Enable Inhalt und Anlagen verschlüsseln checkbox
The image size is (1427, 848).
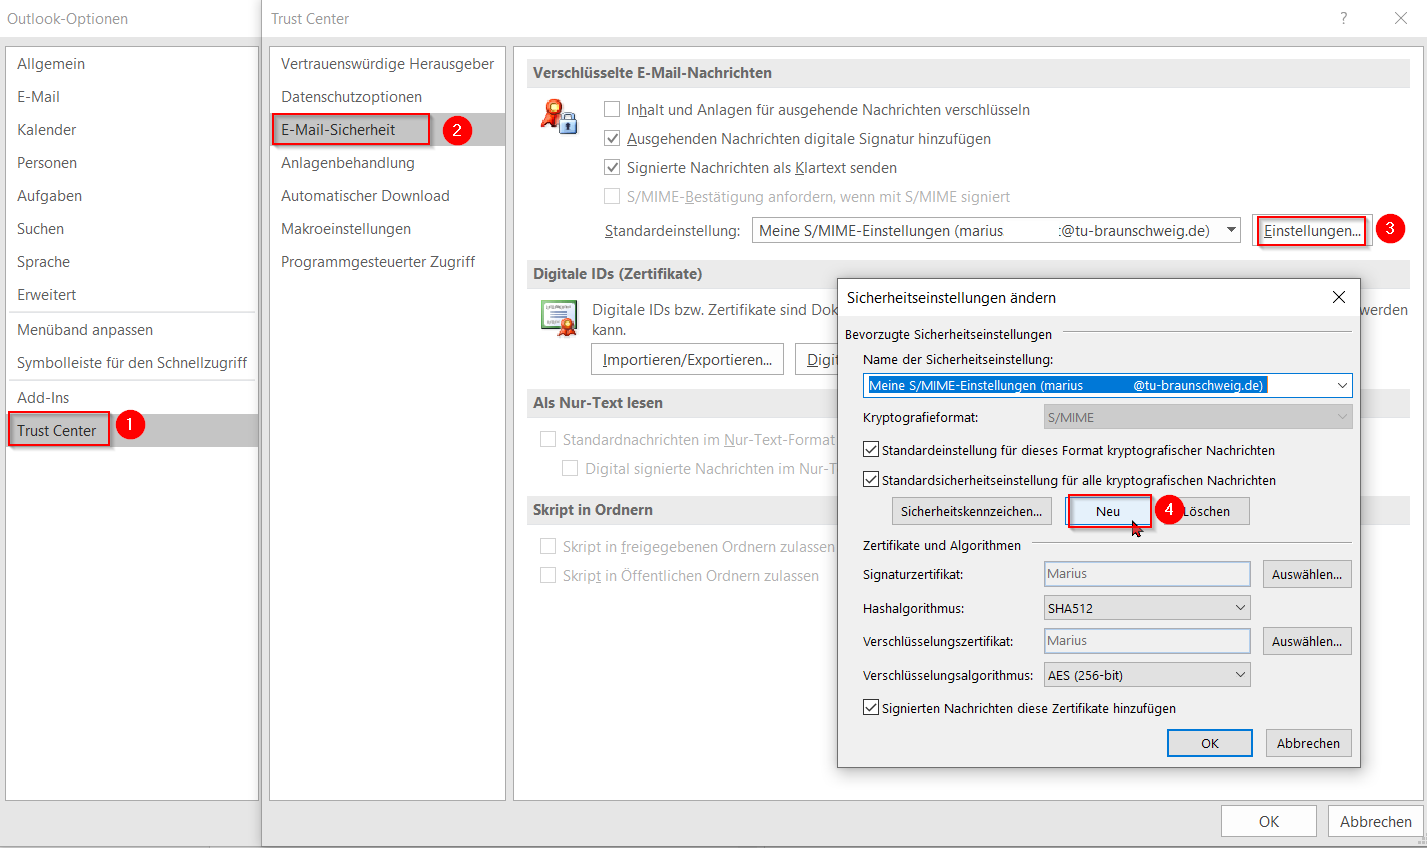(612, 109)
